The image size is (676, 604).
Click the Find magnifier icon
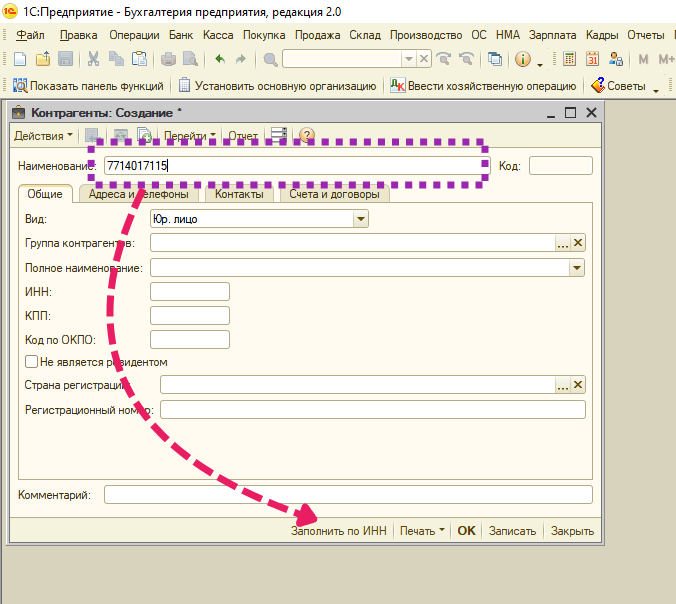(270, 59)
